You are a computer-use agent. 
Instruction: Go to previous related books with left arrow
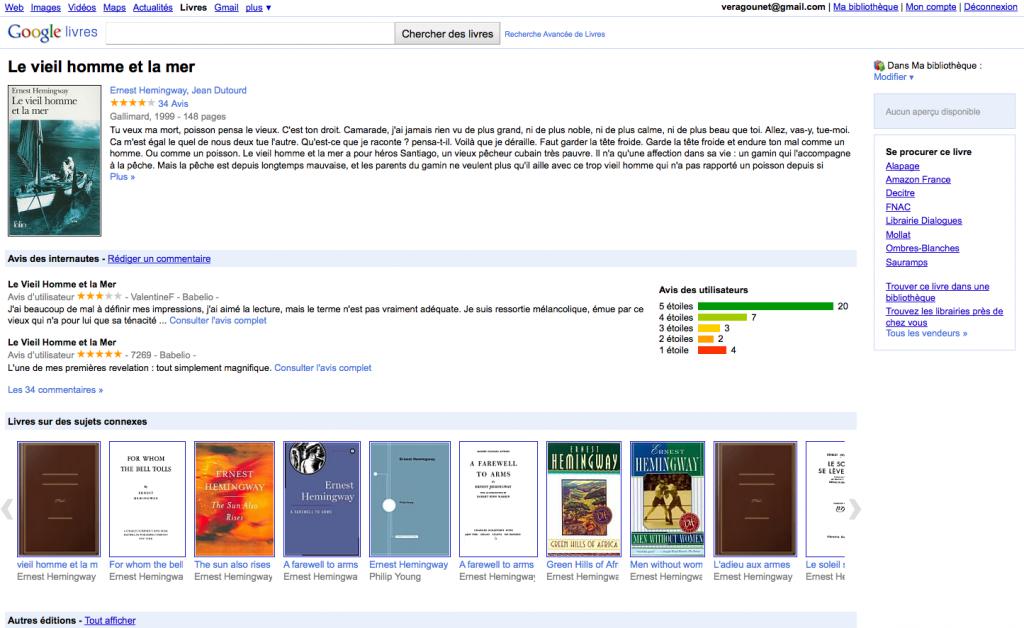click(7, 509)
